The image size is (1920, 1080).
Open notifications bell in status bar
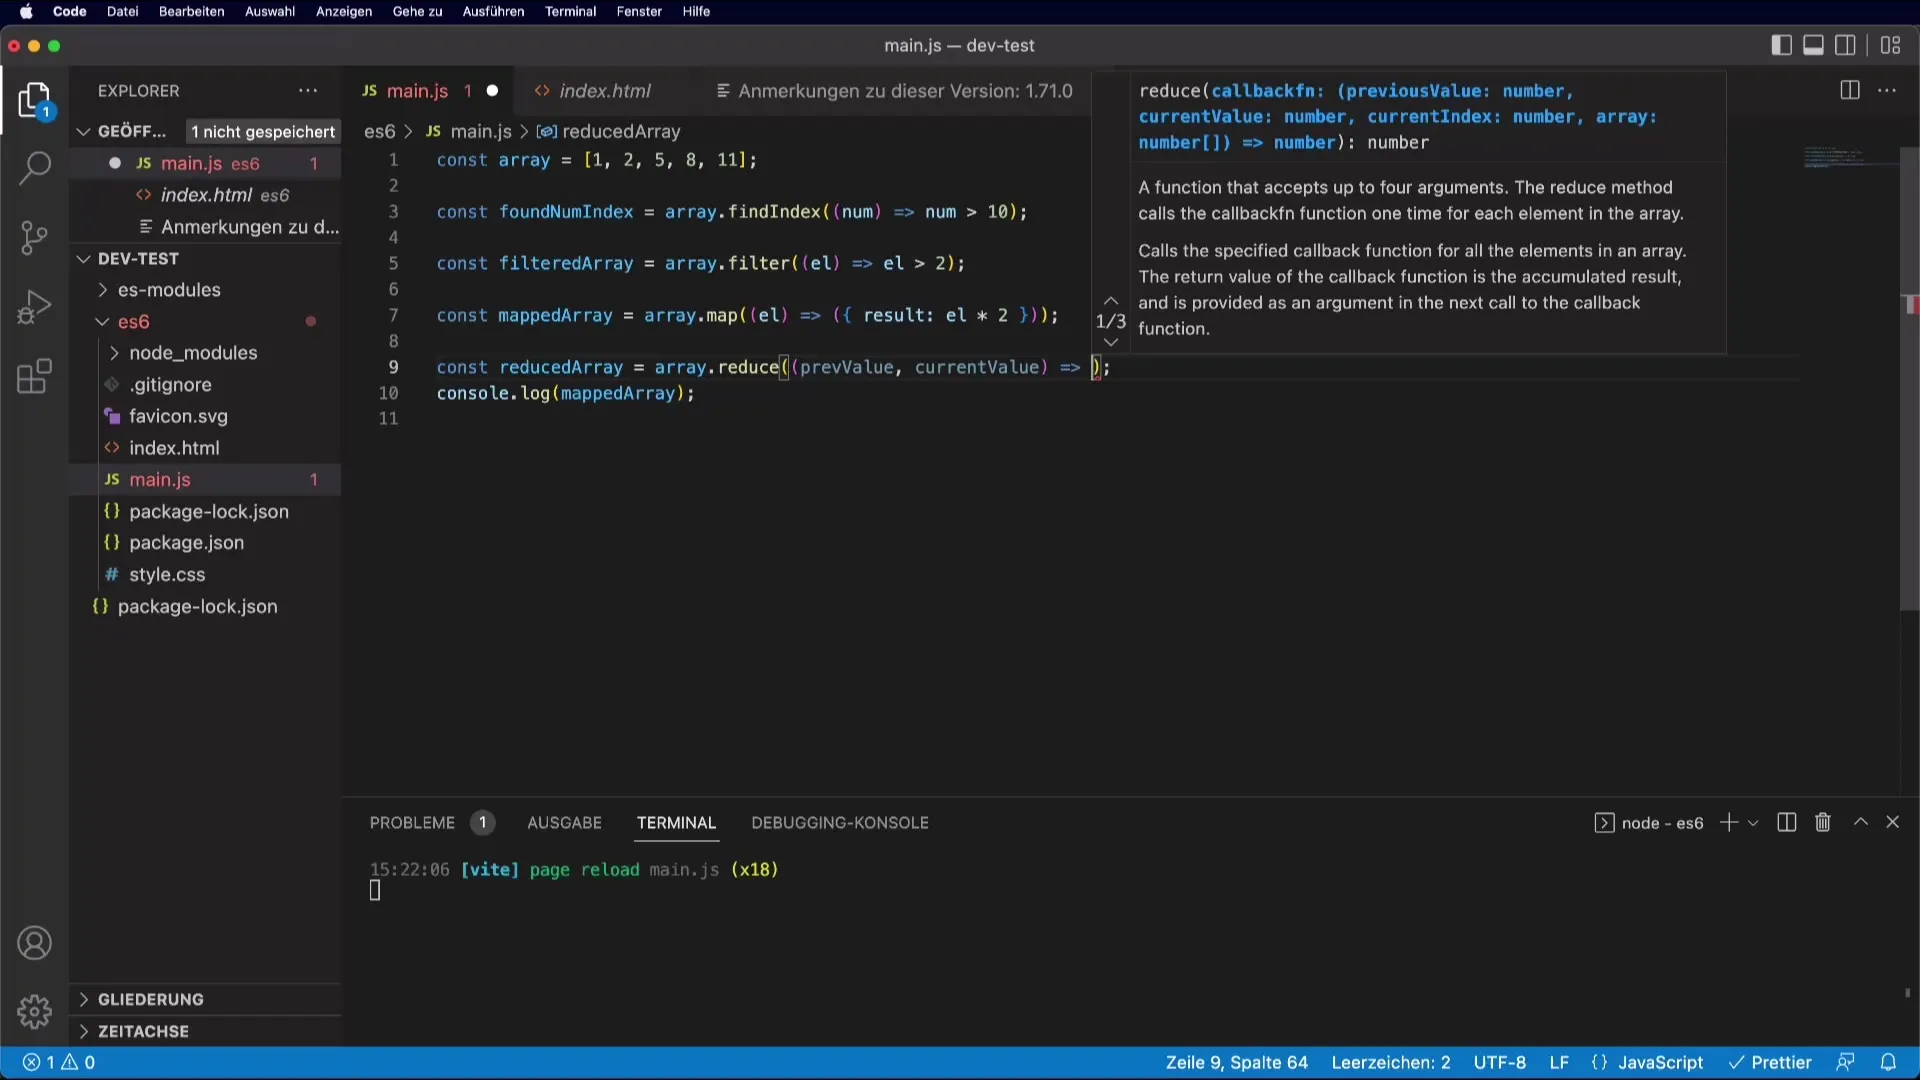pyautogui.click(x=1888, y=1063)
